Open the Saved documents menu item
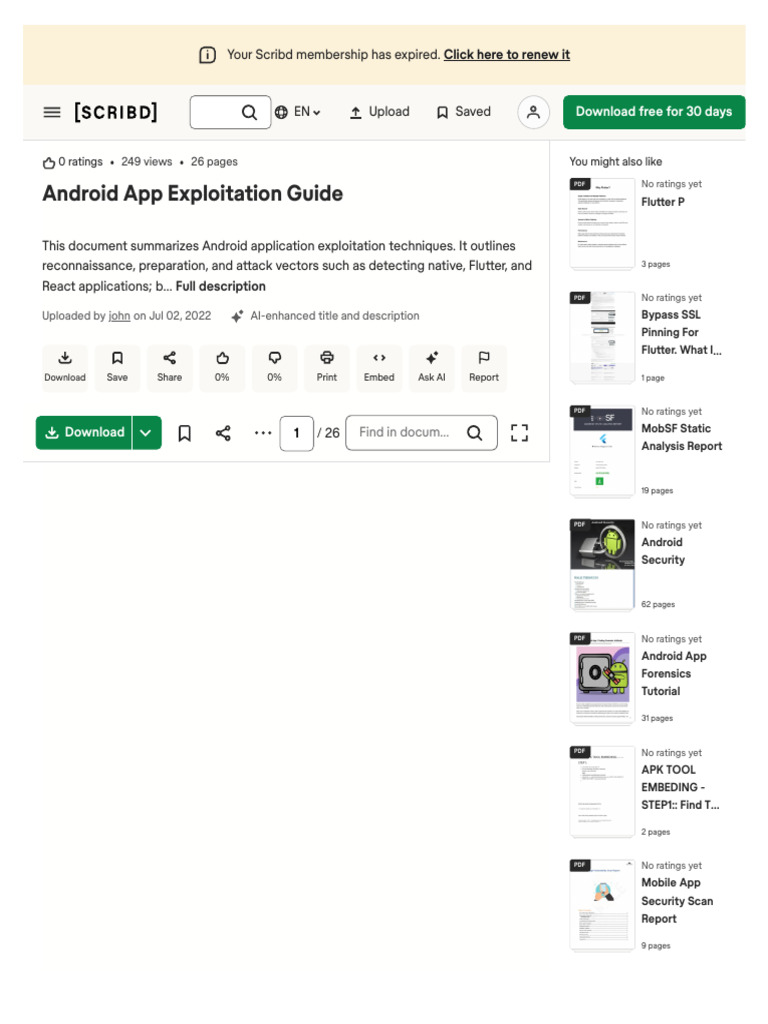Viewport: 768px width, 1024px height. 463,112
